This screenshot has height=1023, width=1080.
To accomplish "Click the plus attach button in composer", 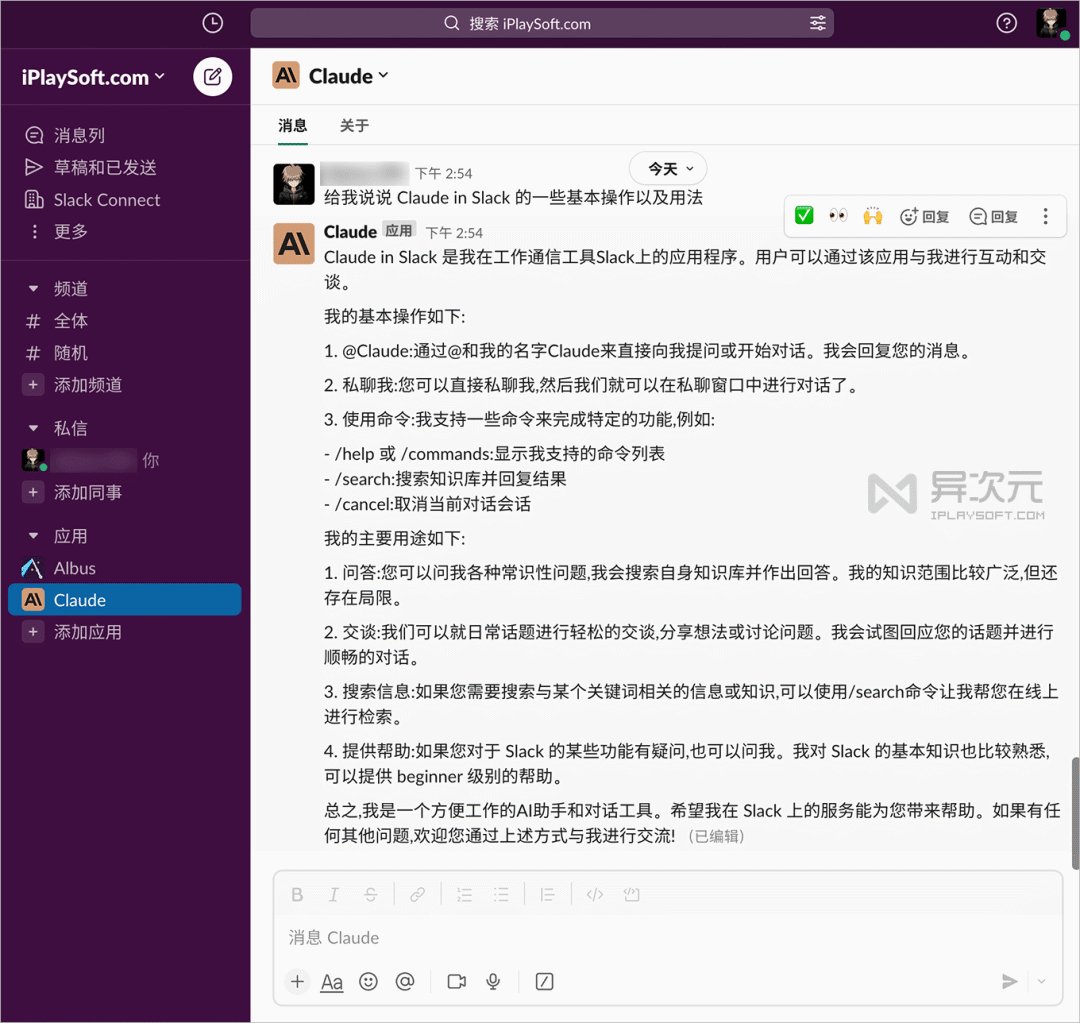I will (x=297, y=981).
